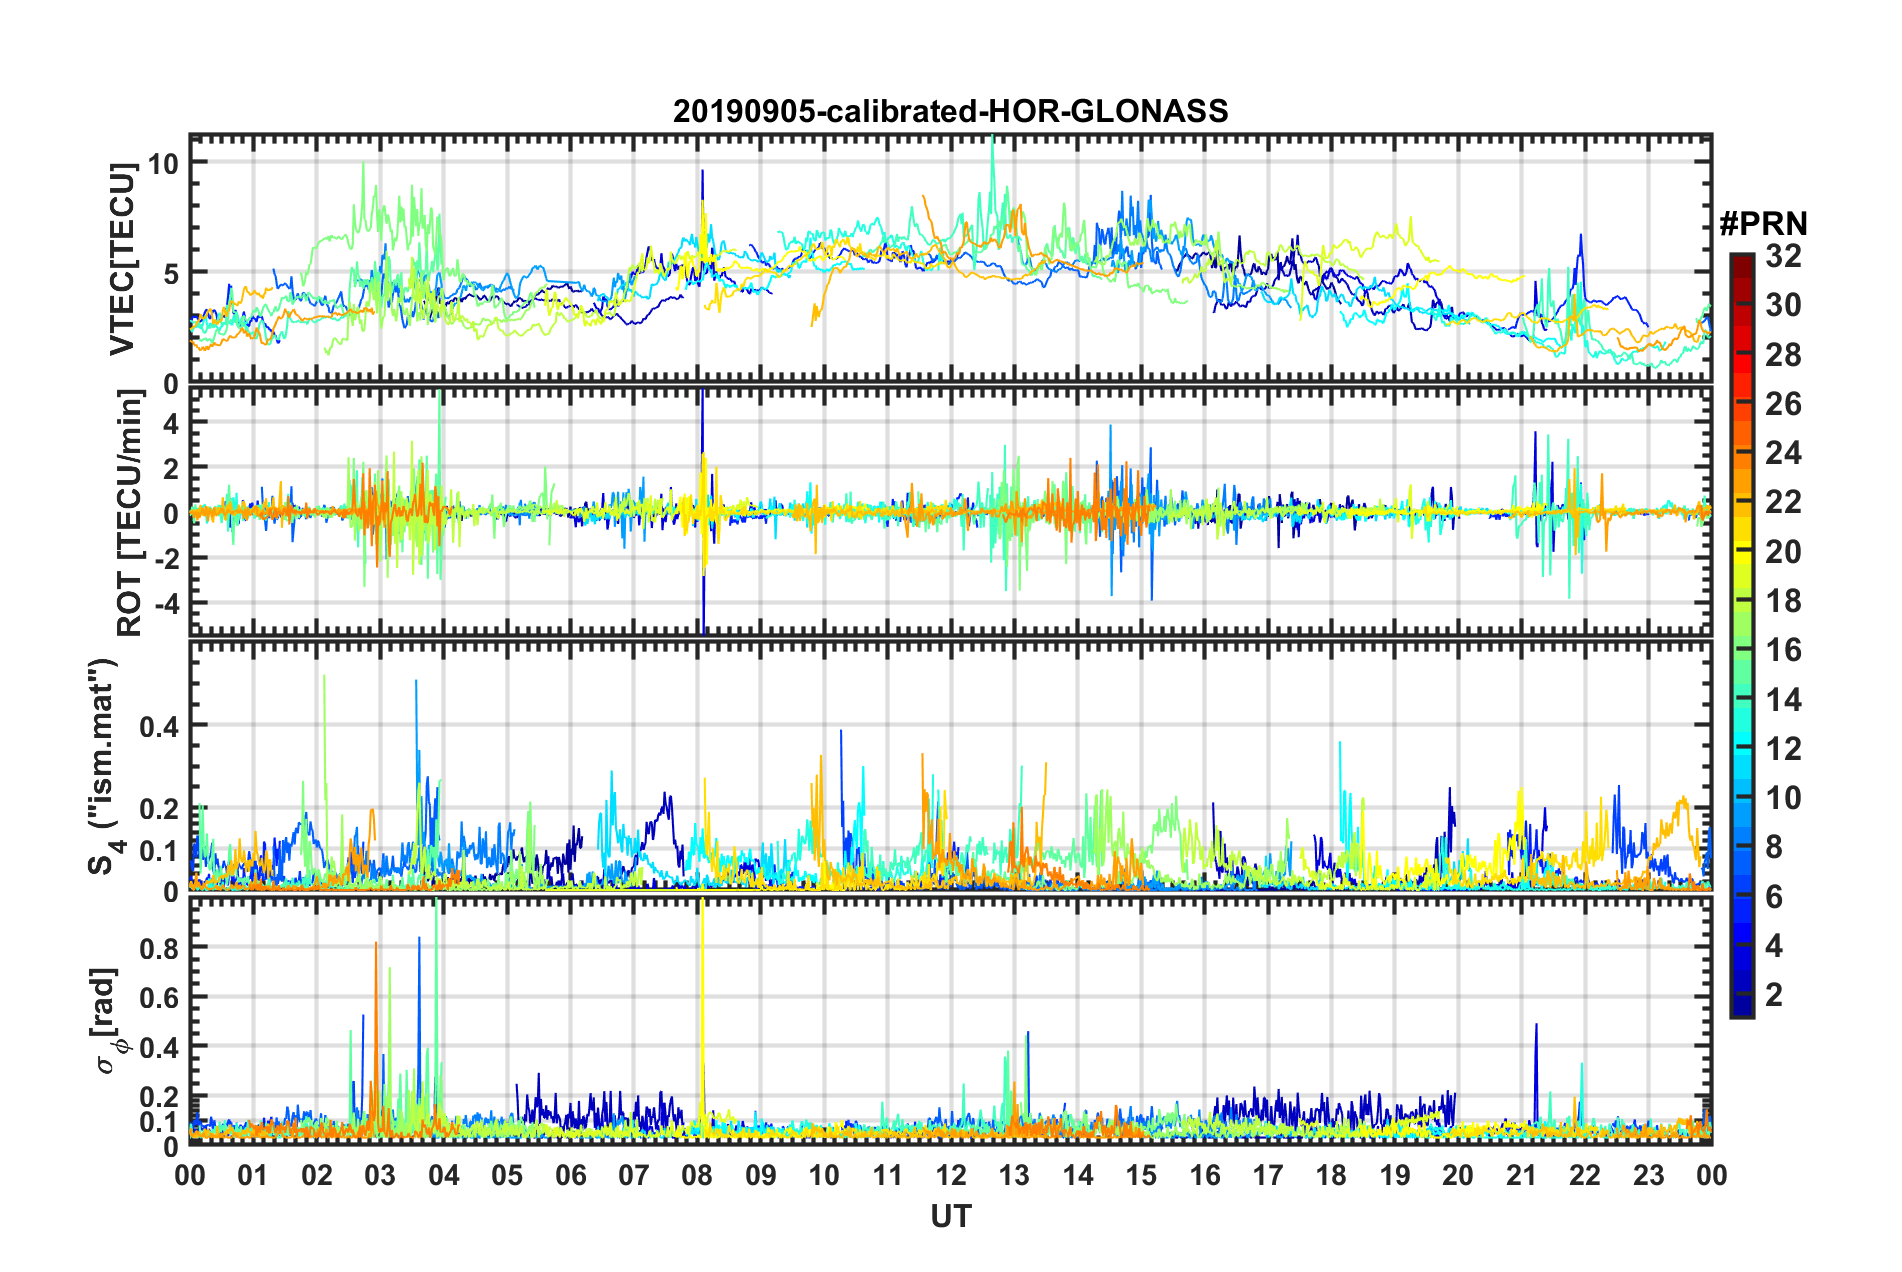Pick colorbar tick label "8"
This screenshot has height=1272, width=1902.
click(1774, 847)
